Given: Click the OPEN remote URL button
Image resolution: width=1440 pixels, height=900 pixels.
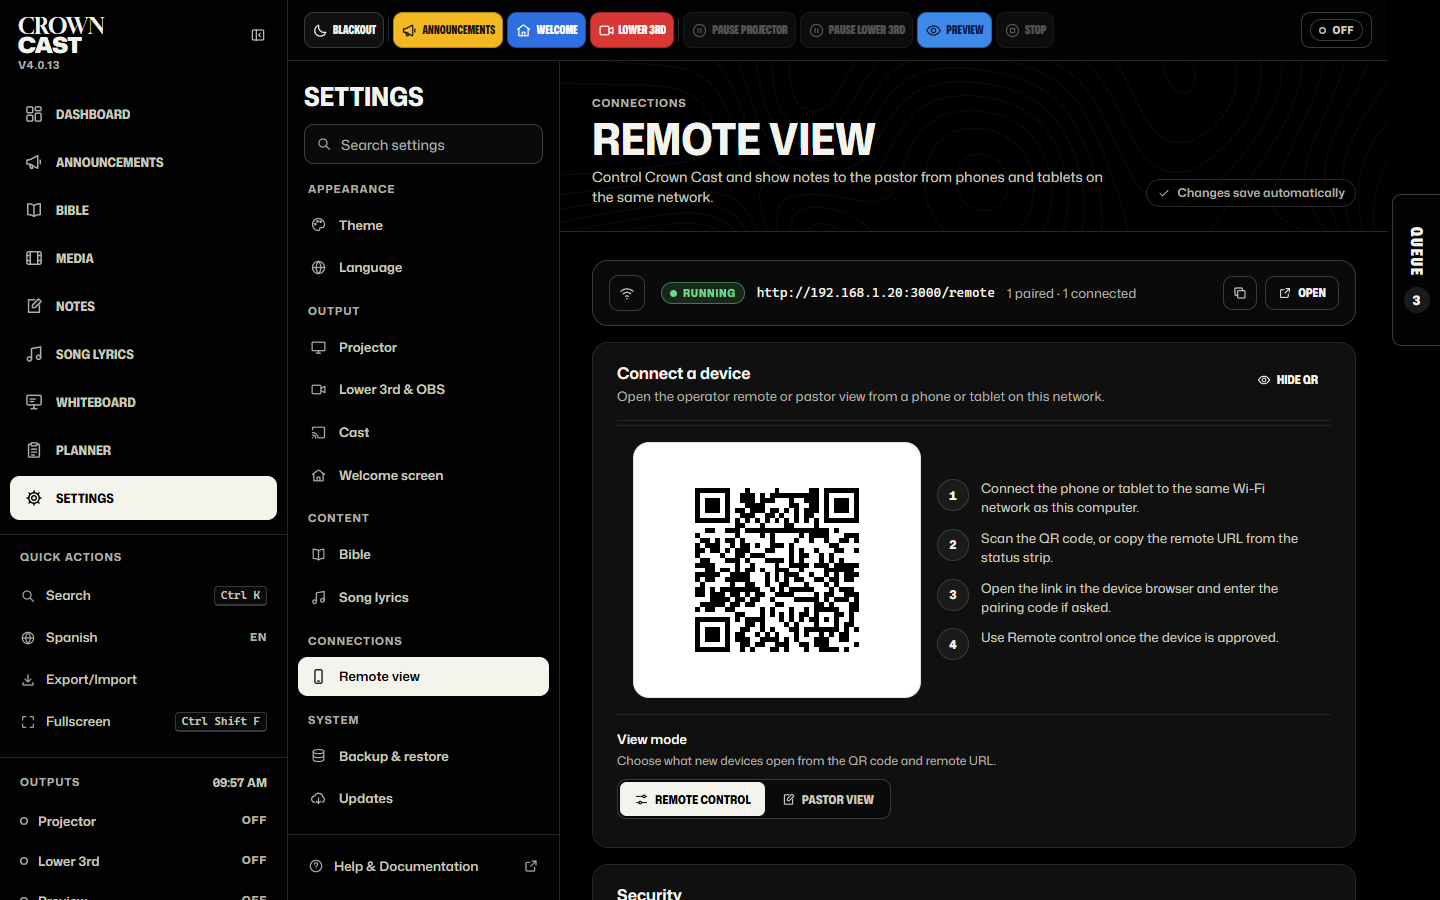Looking at the screenshot, I should 1302,293.
